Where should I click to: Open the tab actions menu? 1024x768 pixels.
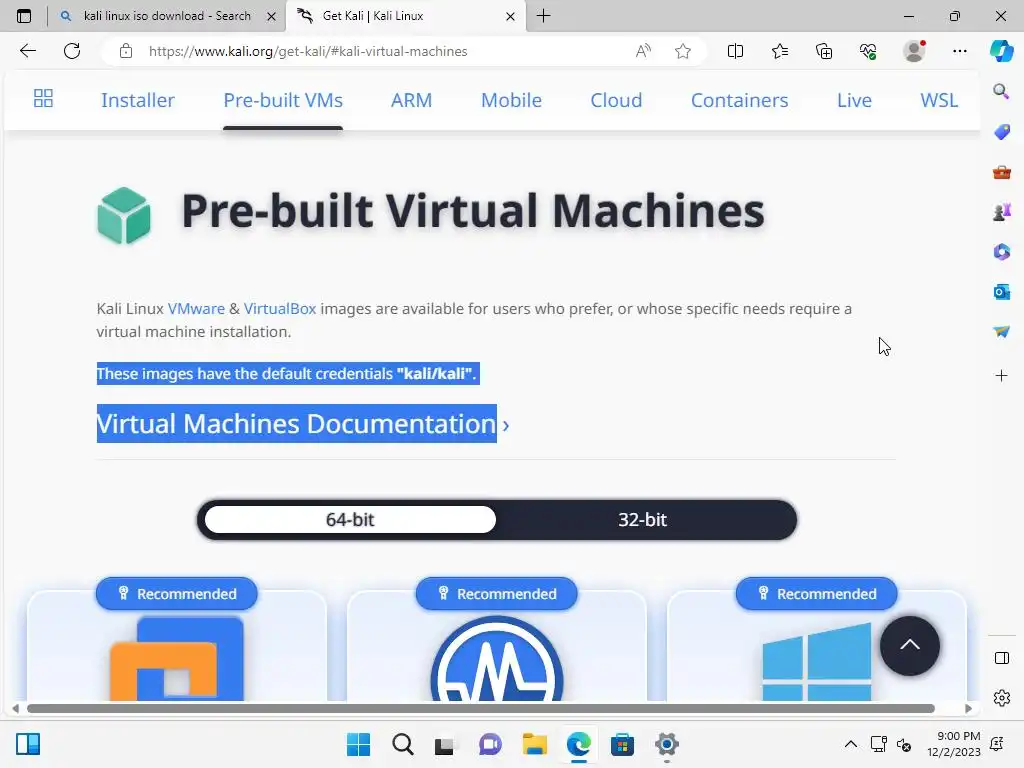(24, 16)
